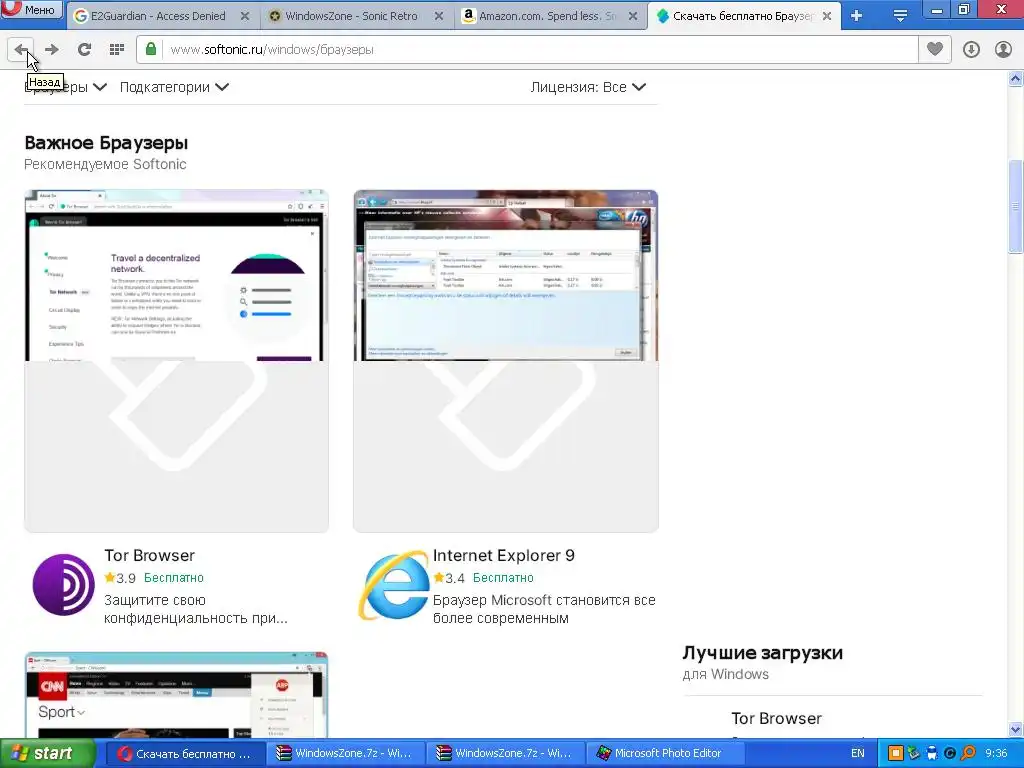This screenshot has width=1024, height=768.
Task: Click the EN language indicator
Action: coord(857,754)
